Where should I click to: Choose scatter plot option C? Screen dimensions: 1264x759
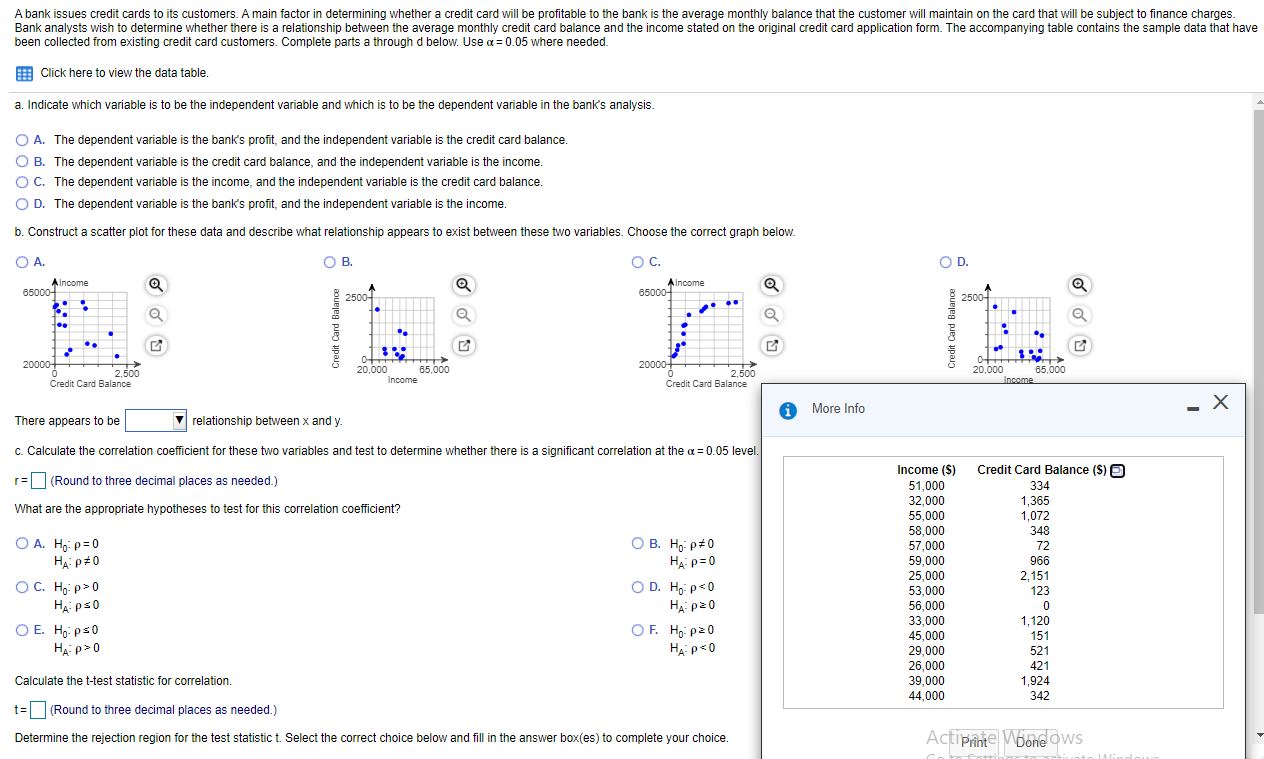pos(636,262)
